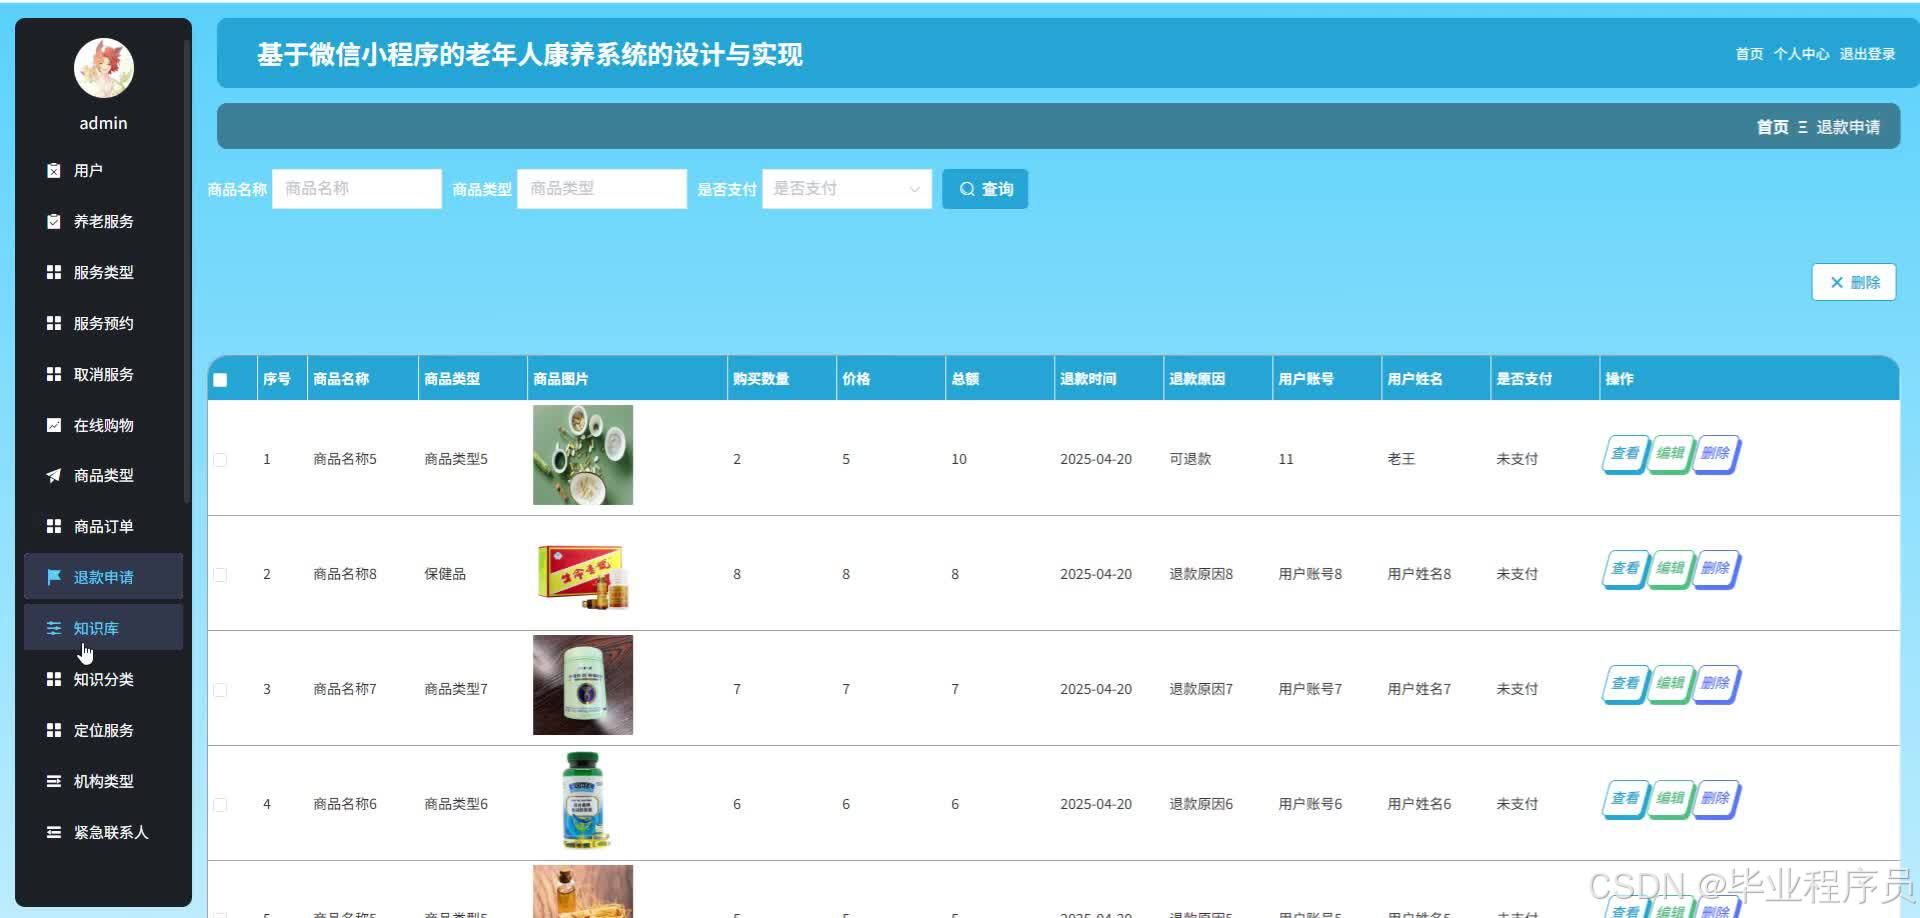Click 退款申请 in the breadcrumb bar
Viewport: 1920px width, 918px height.
point(1848,127)
